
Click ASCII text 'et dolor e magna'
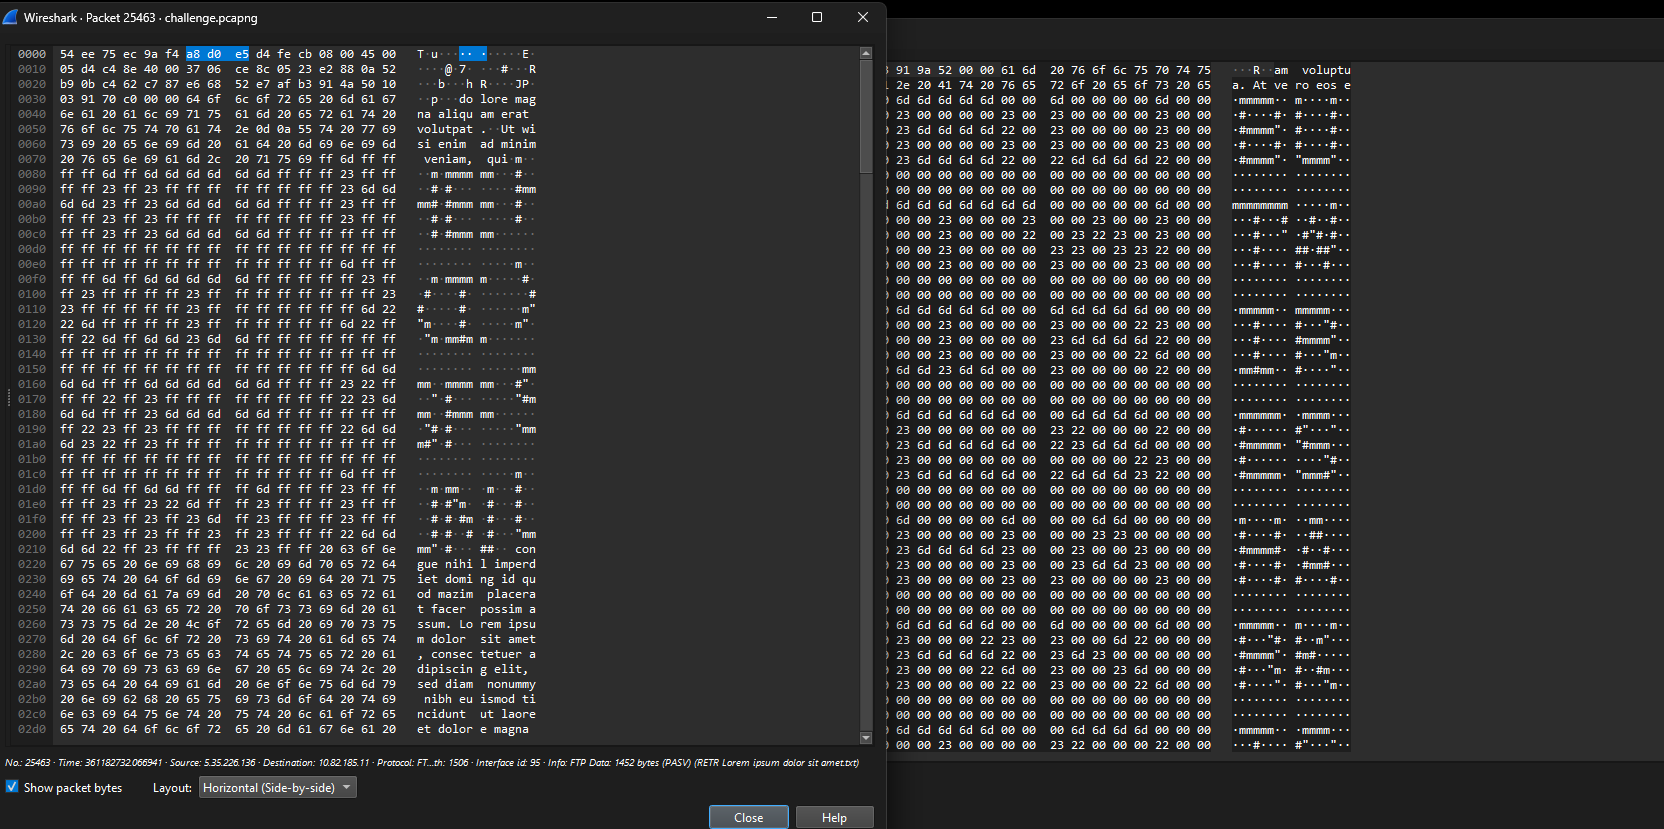click(473, 729)
